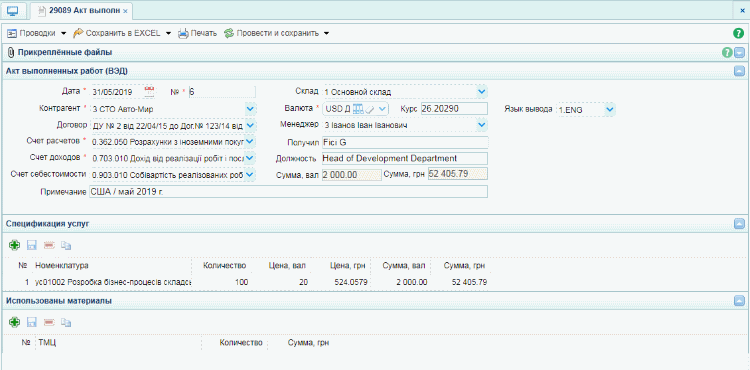
Task: Click the paperclip icon in Прикреплённые файлы
Action: pos(11,53)
